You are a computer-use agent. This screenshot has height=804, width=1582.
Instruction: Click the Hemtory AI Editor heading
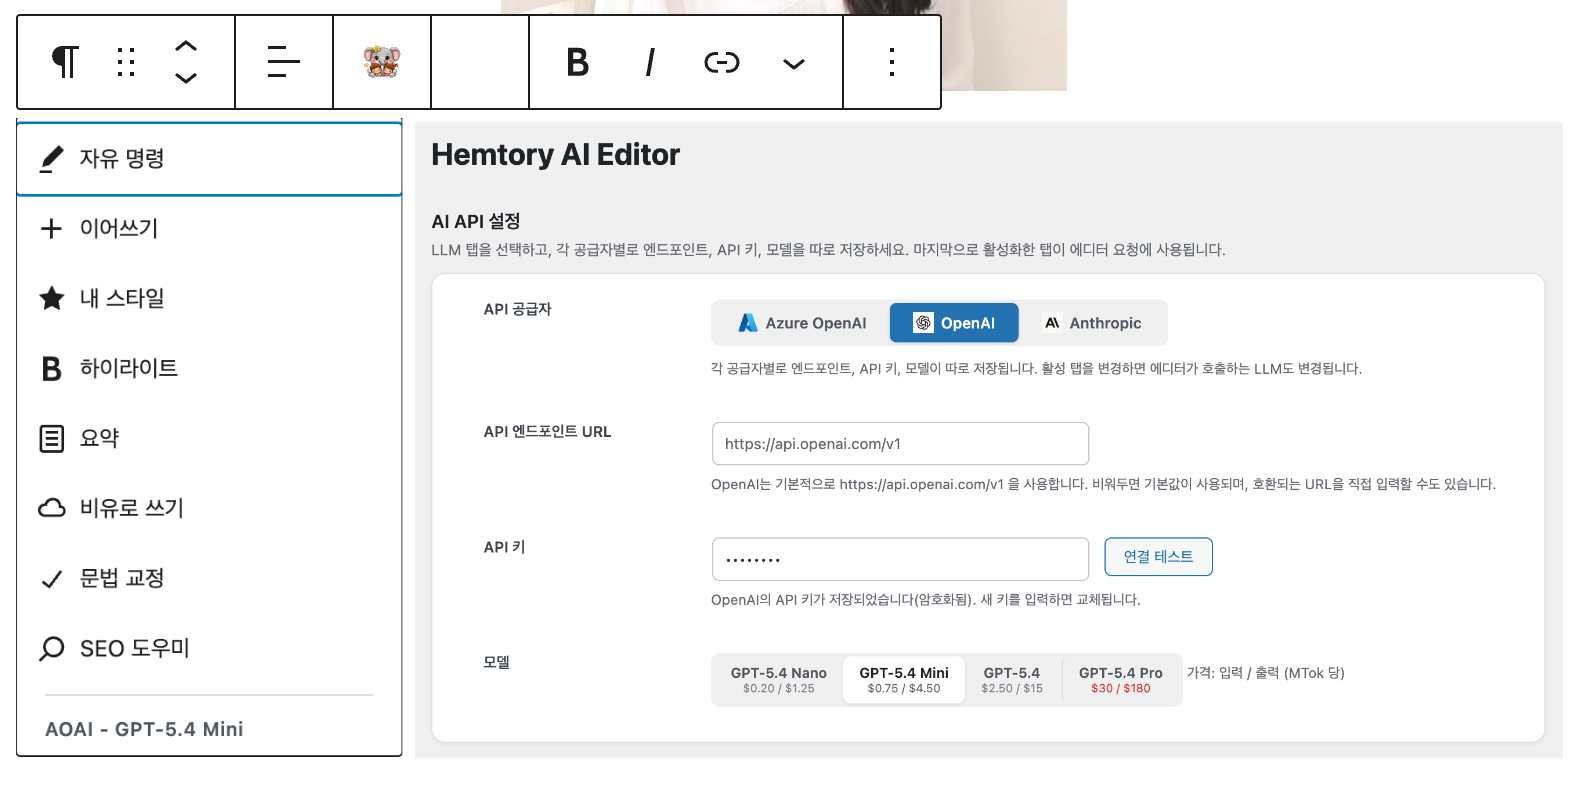tap(556, 155)
